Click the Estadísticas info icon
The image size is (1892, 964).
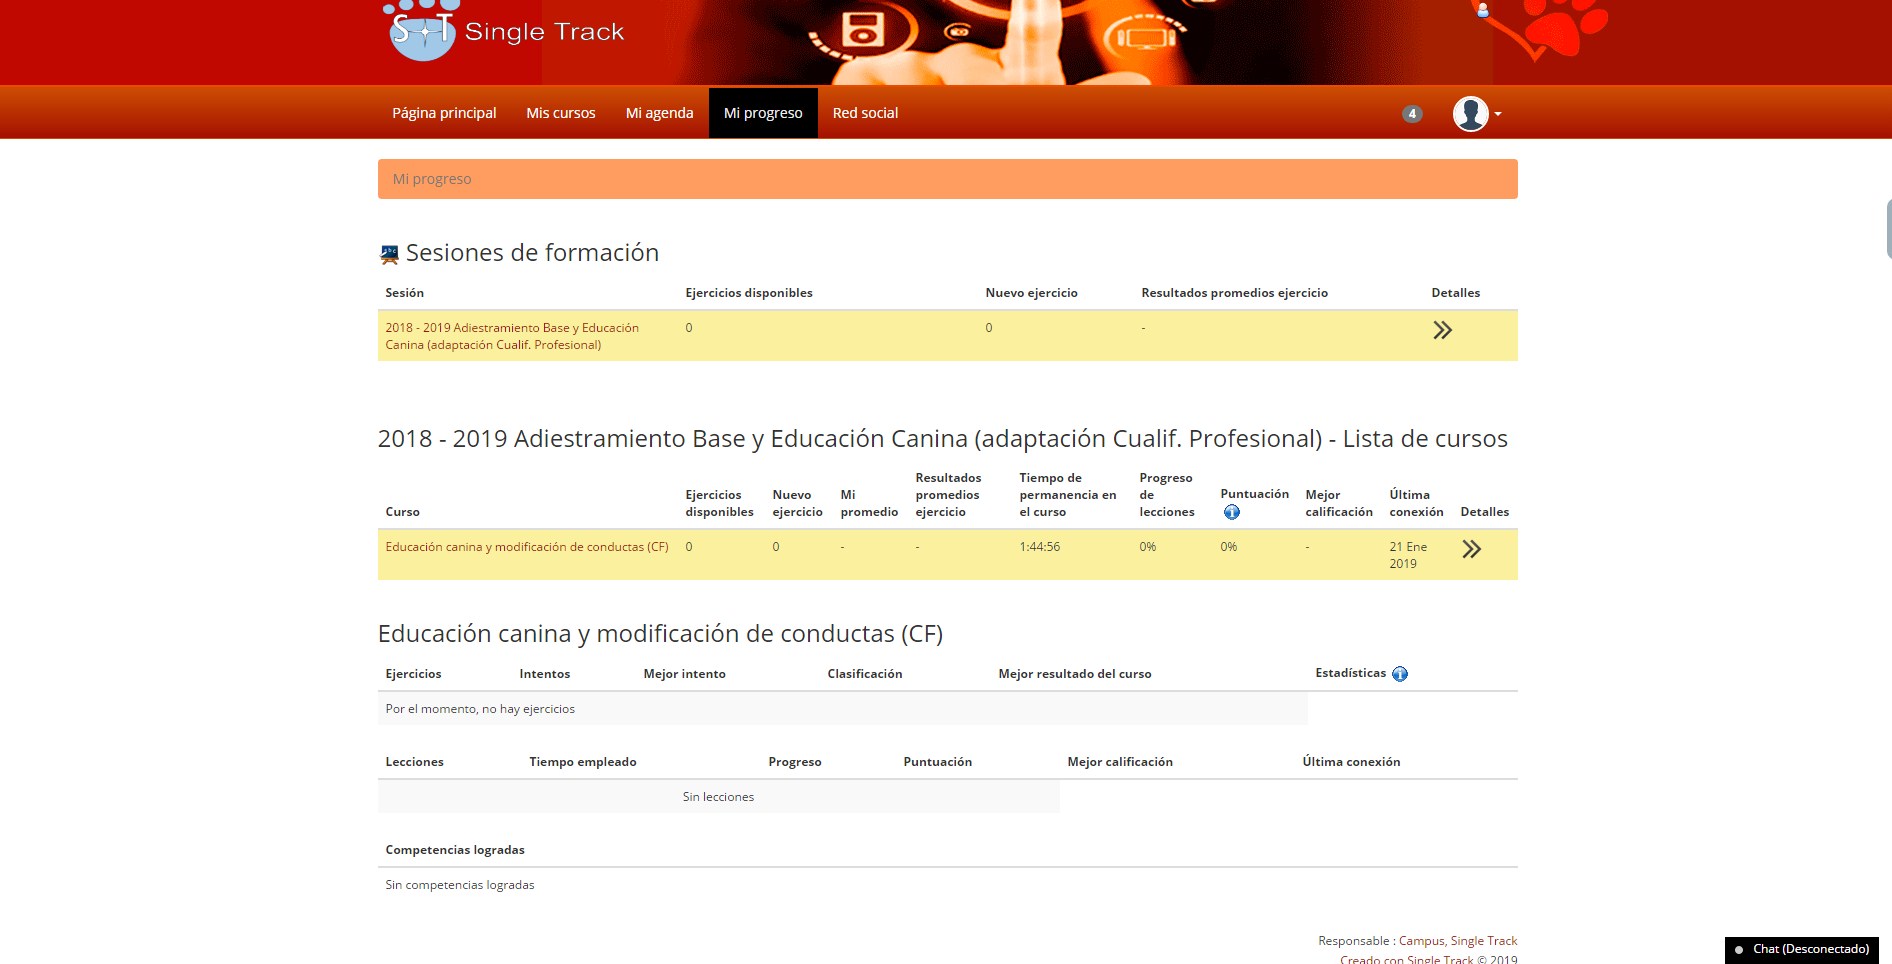point(1400,674)
